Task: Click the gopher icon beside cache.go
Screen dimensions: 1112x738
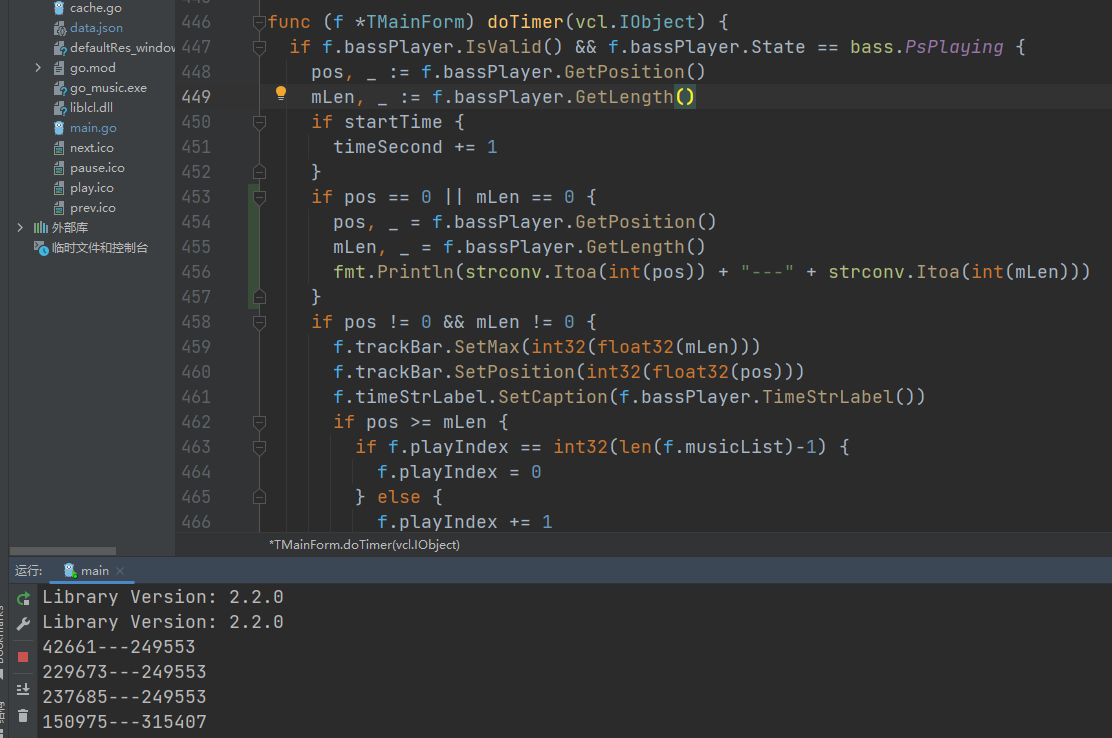Action: (x=59, y=8)
